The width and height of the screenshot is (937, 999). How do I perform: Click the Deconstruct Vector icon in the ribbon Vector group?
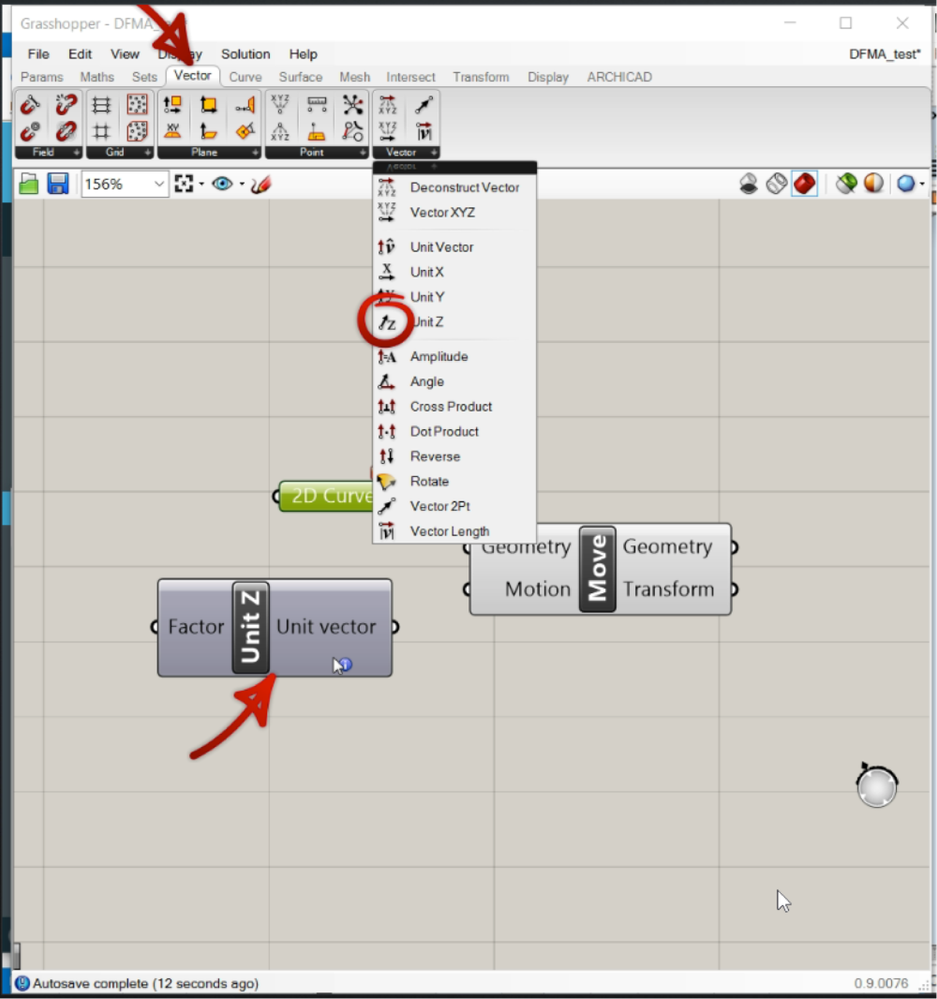click(387, 104)
